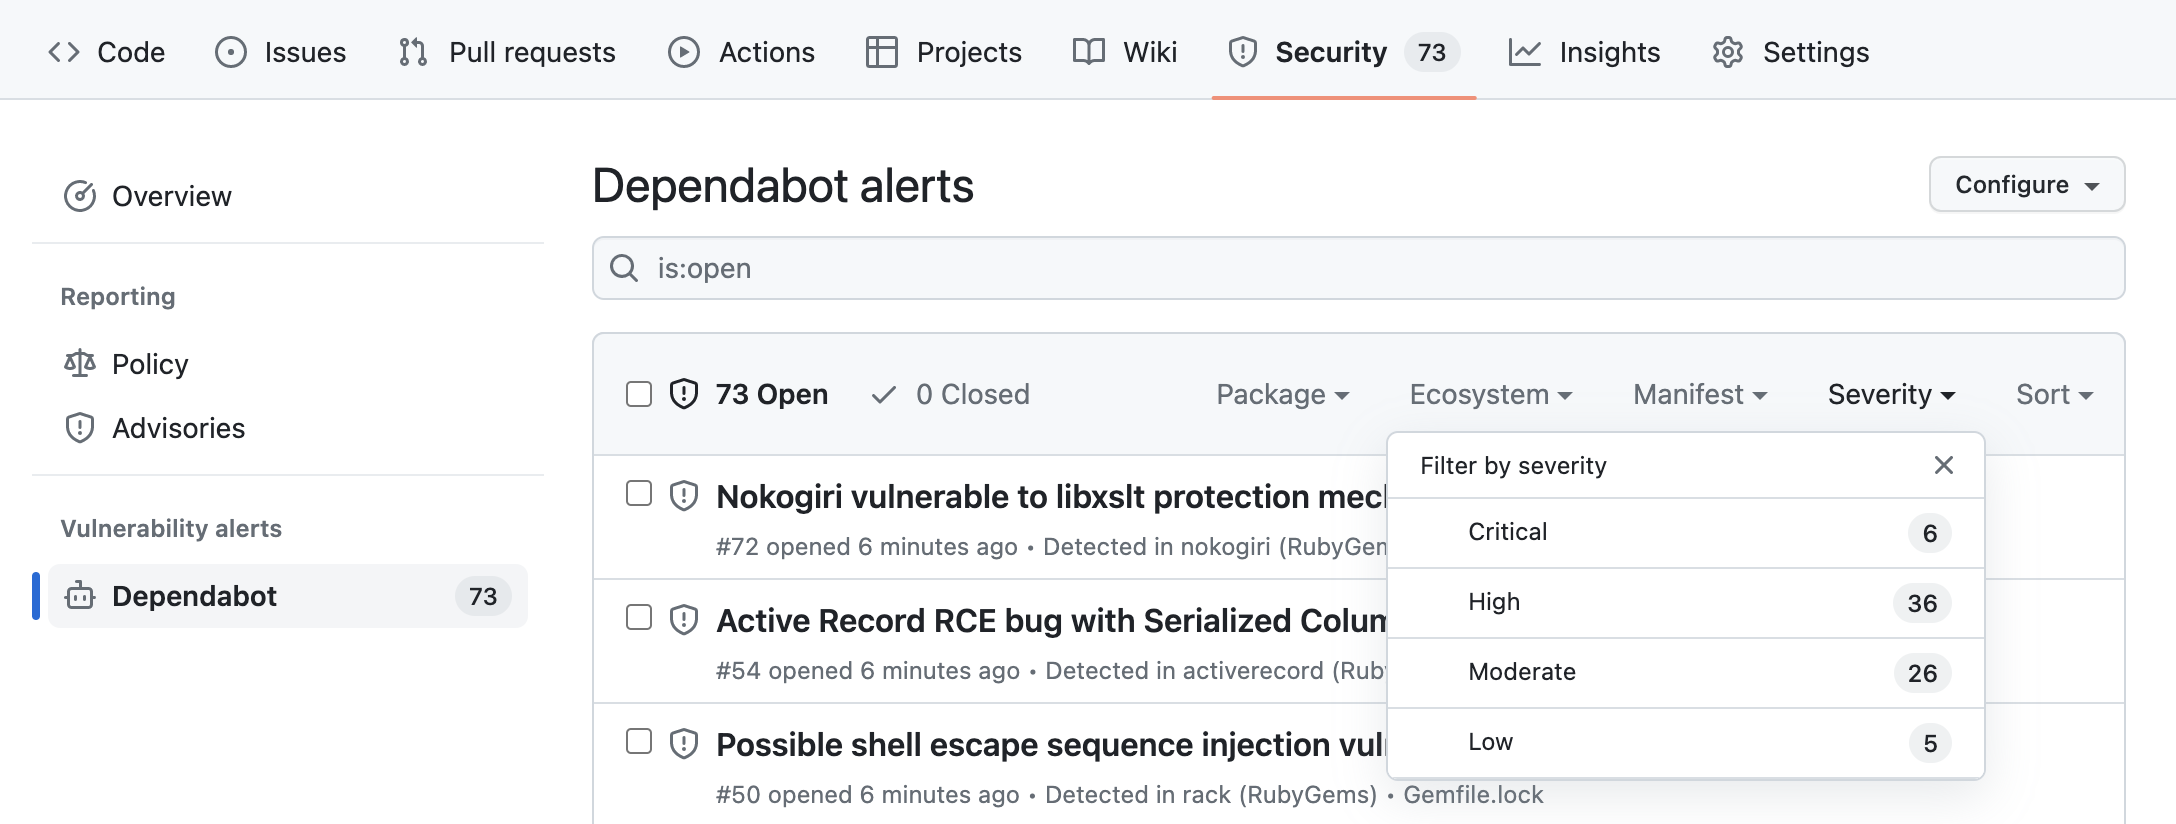Check the Nokogiri libxslt alert checkbox

coord(639,494)
